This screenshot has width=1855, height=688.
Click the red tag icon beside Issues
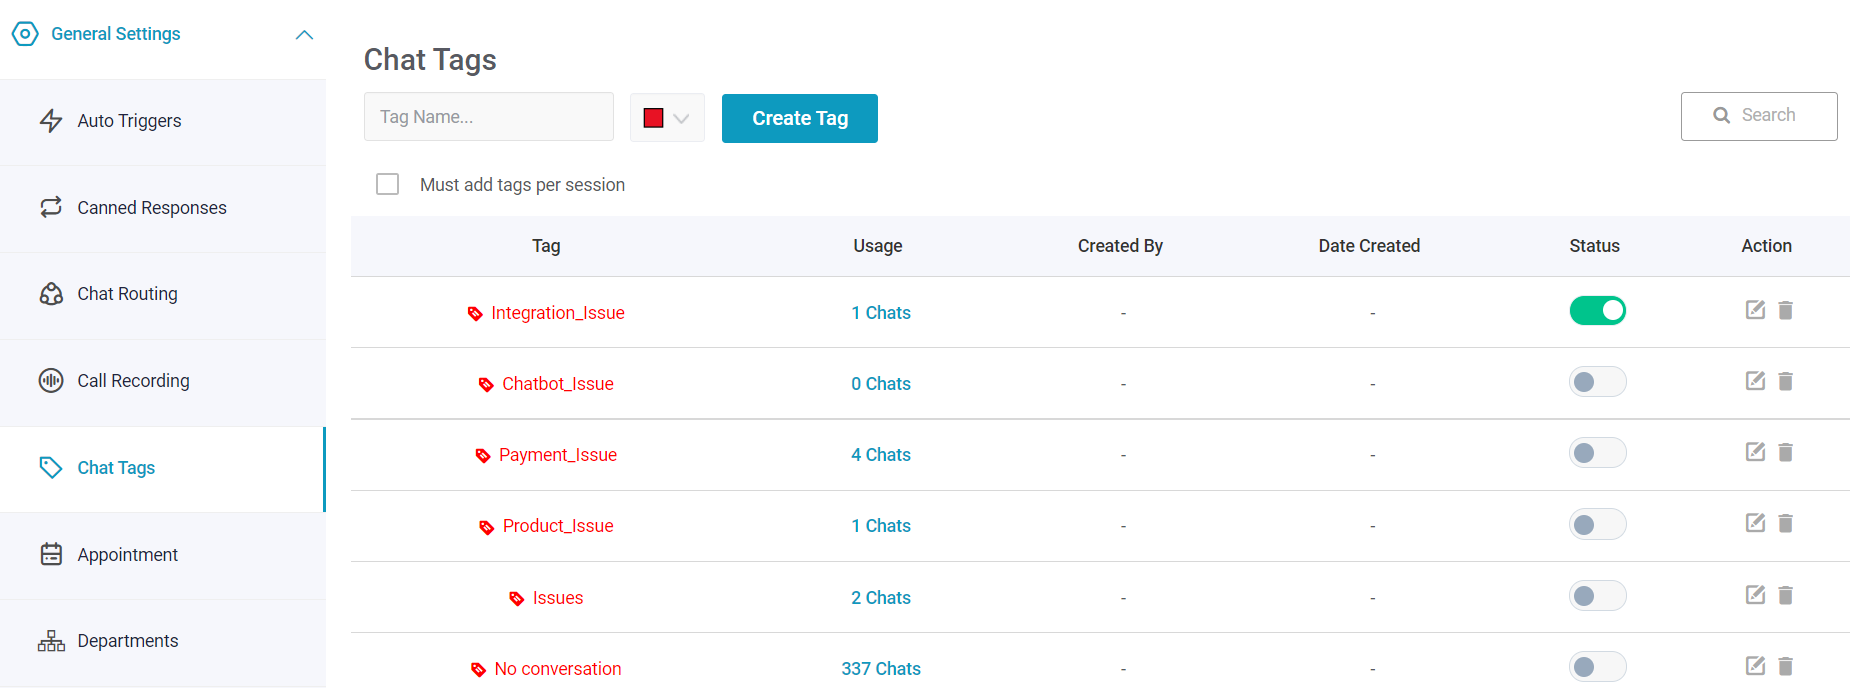517,599
